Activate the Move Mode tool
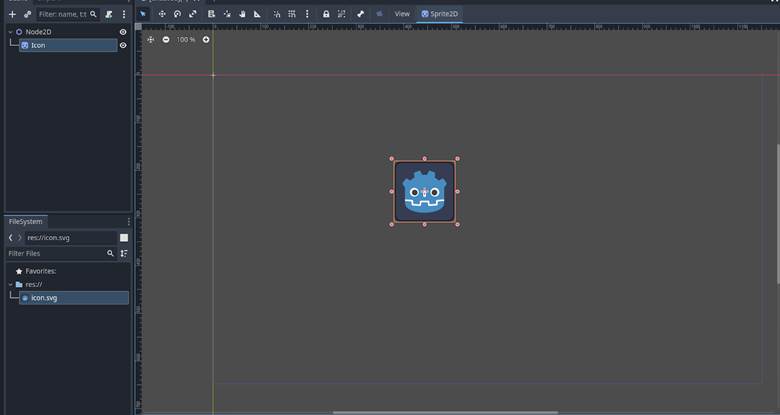This screenshot has height=415, width=780. 162,14
